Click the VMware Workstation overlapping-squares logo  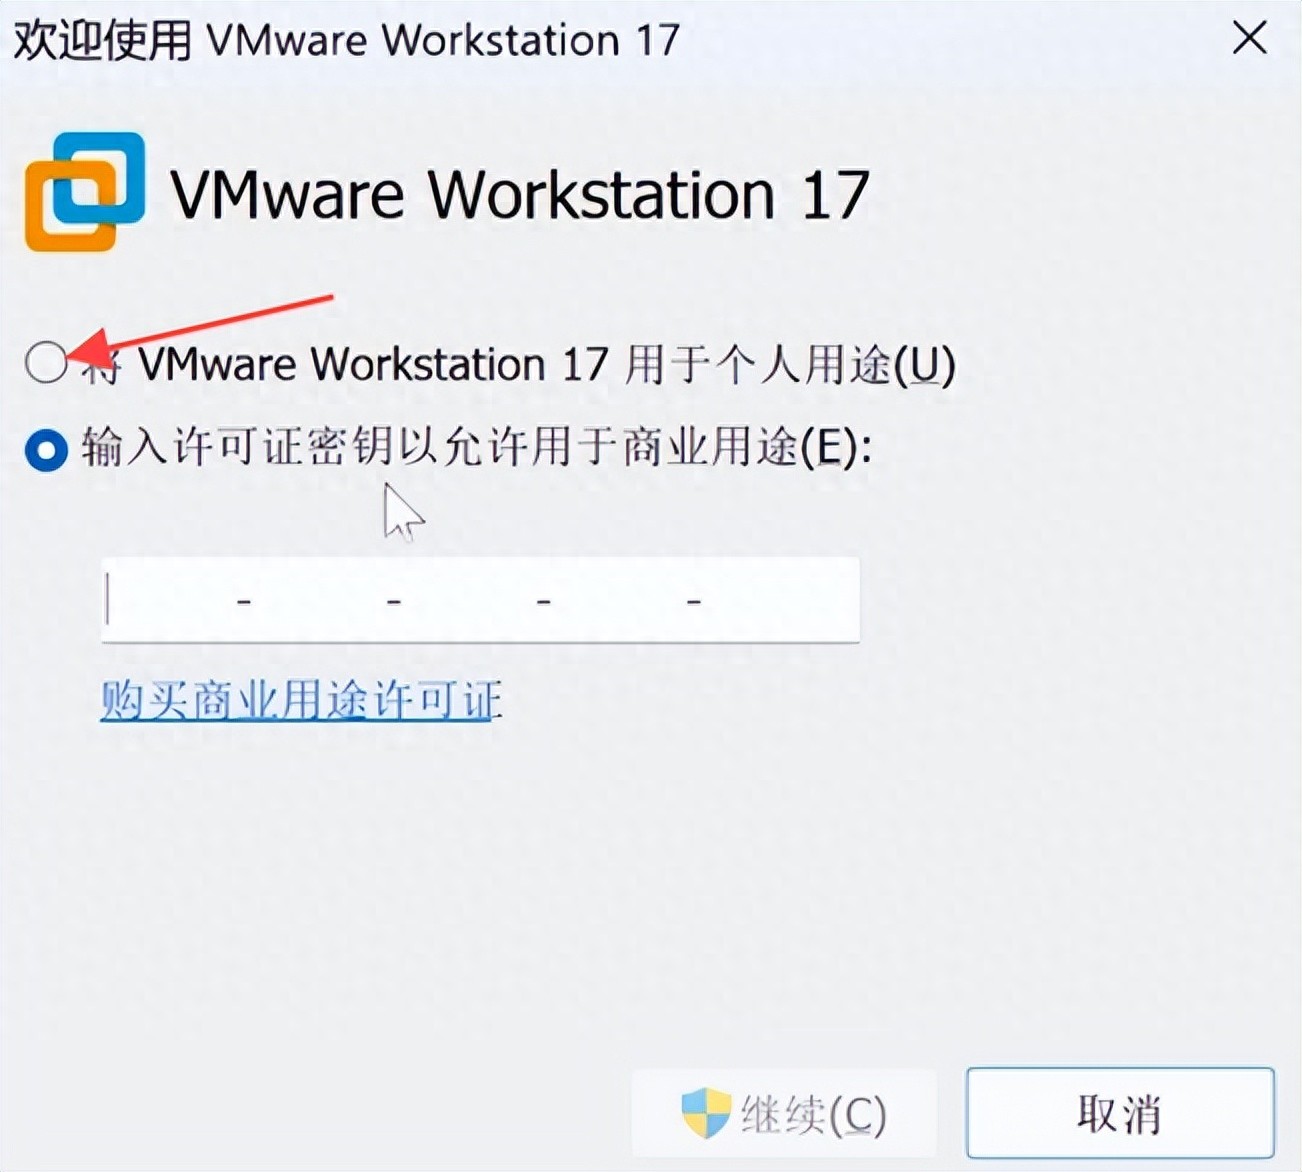(85, 191)
